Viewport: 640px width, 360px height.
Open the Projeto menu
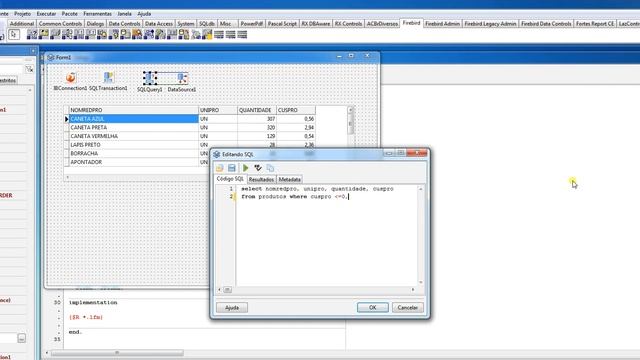click(22, 13)
